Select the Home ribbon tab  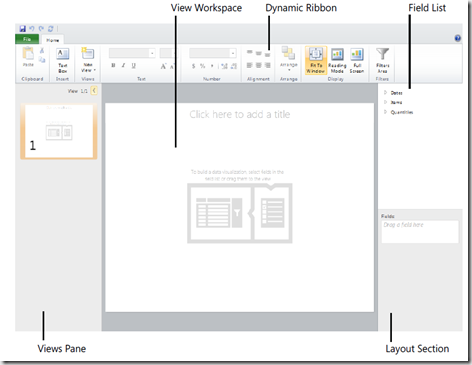point(53,40)
